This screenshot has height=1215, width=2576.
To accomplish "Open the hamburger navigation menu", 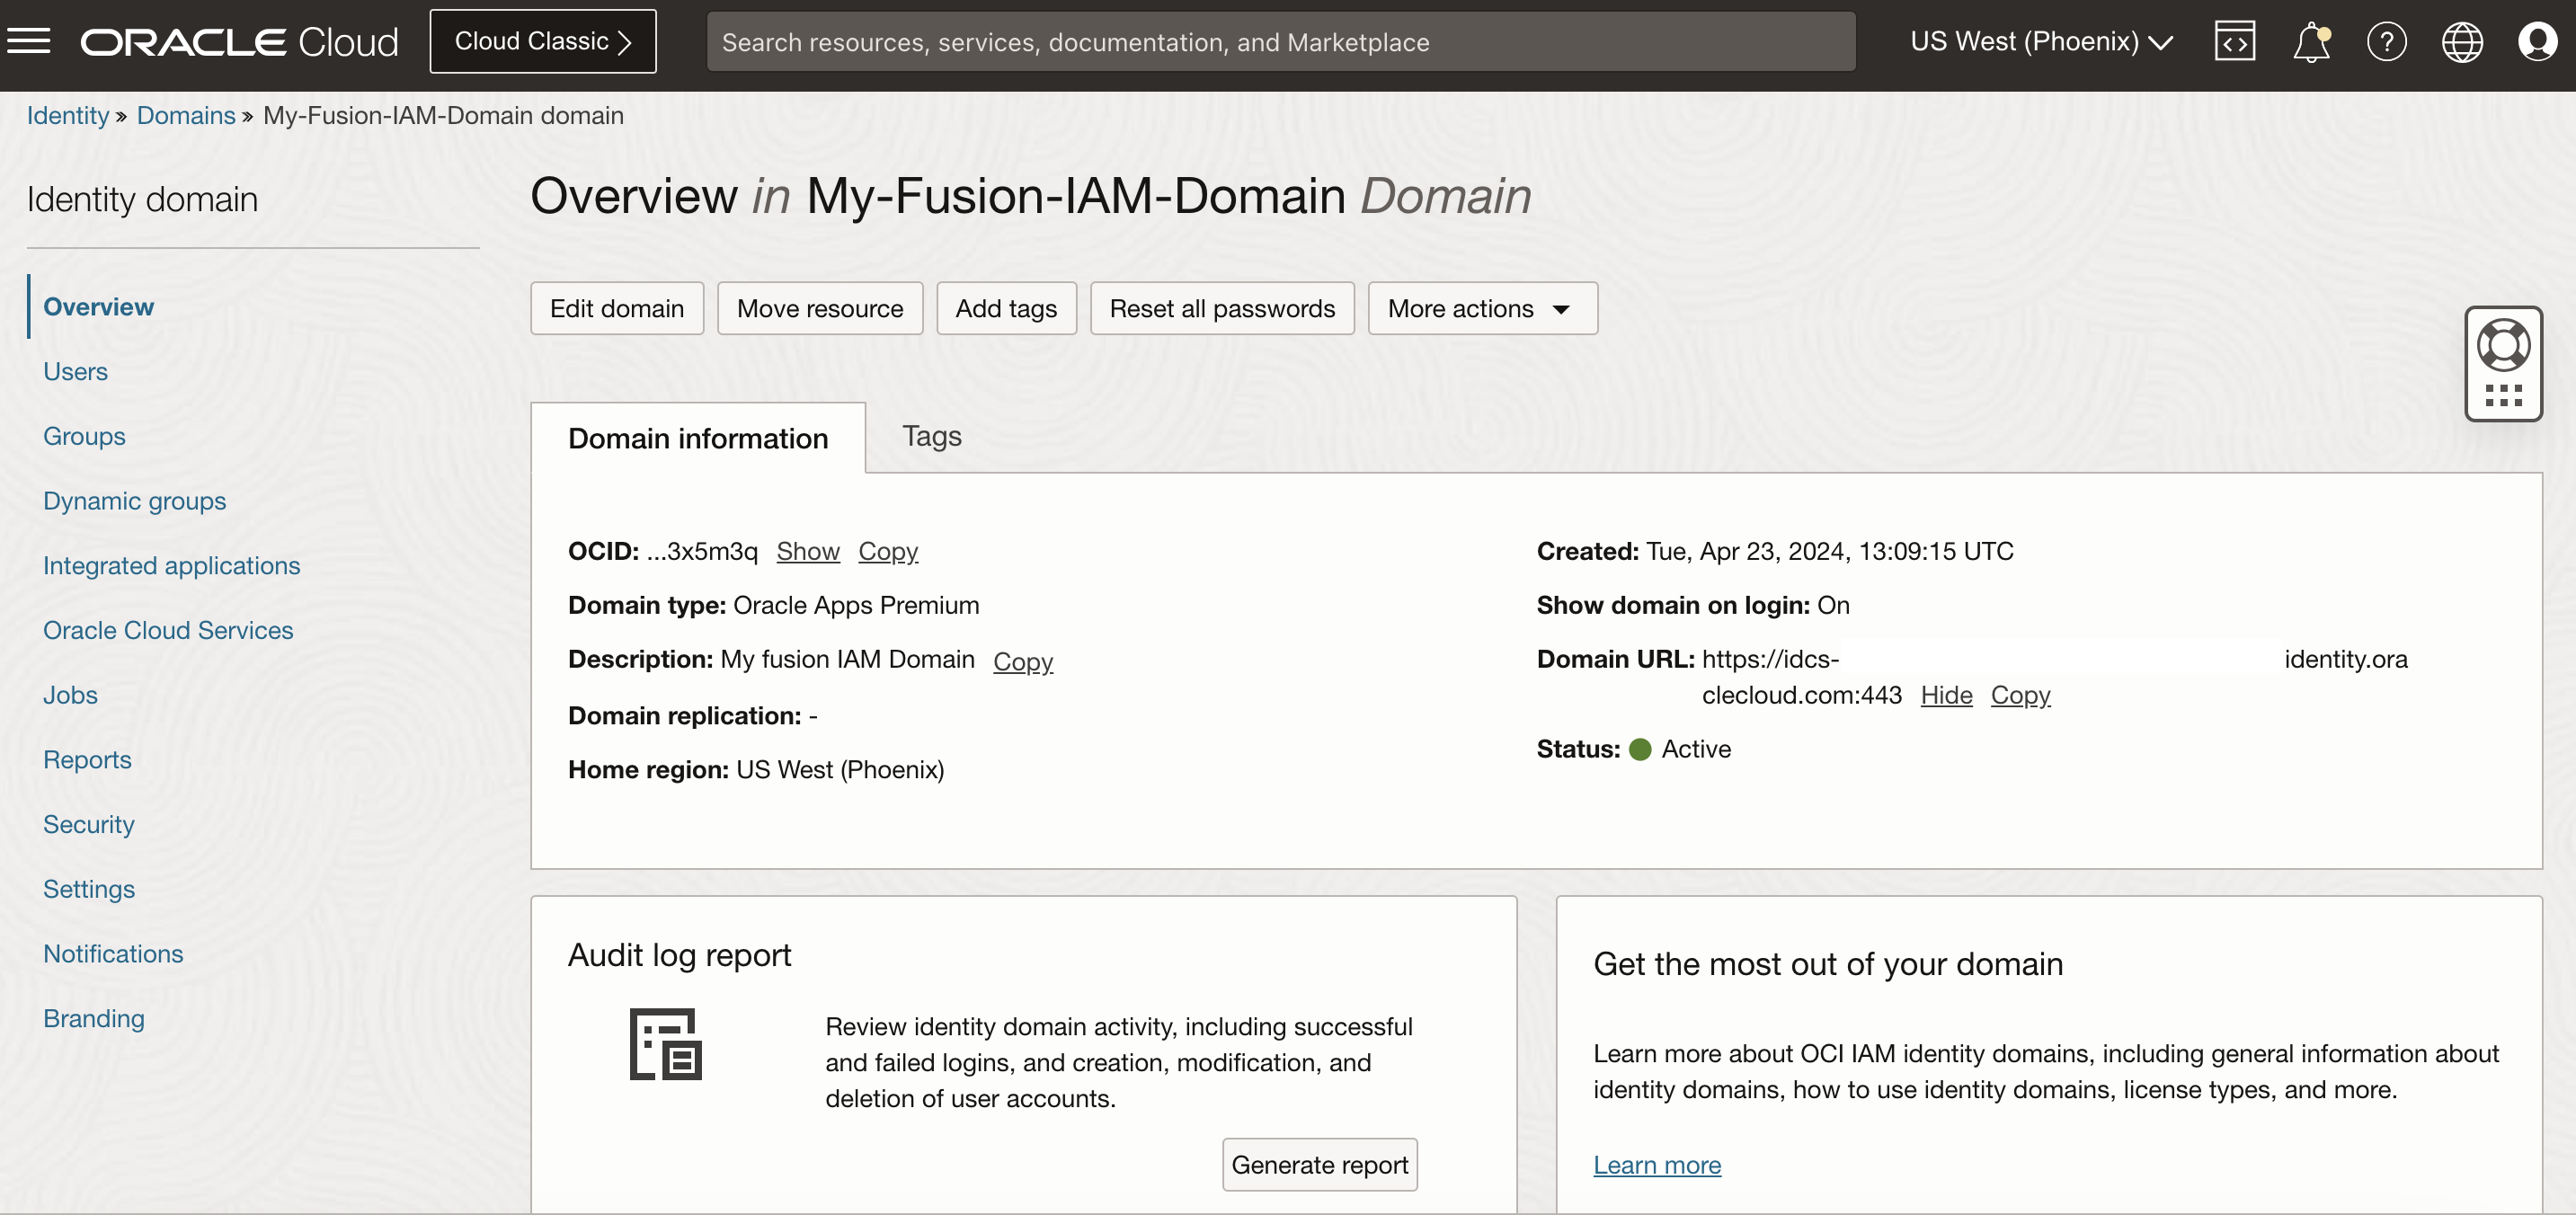I will click(28, 41).
